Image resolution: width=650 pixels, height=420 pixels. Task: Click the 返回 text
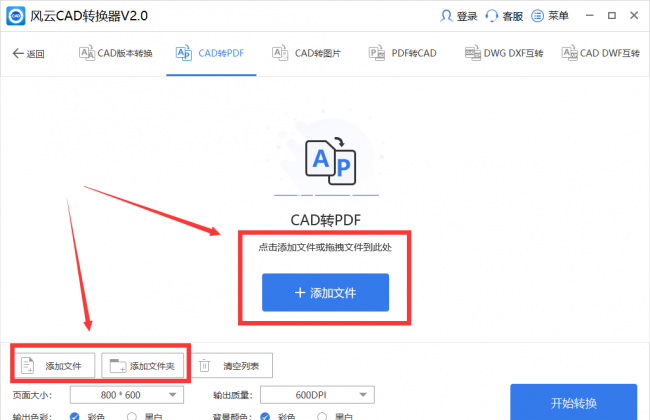pyautogui.click(x=35, y=54)
